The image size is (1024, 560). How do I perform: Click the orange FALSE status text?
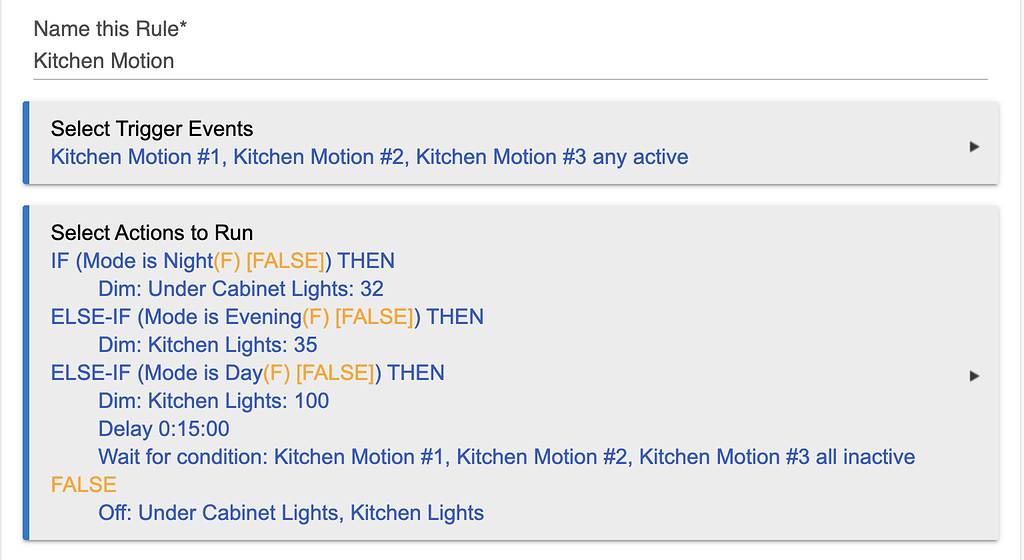point(84,485)
